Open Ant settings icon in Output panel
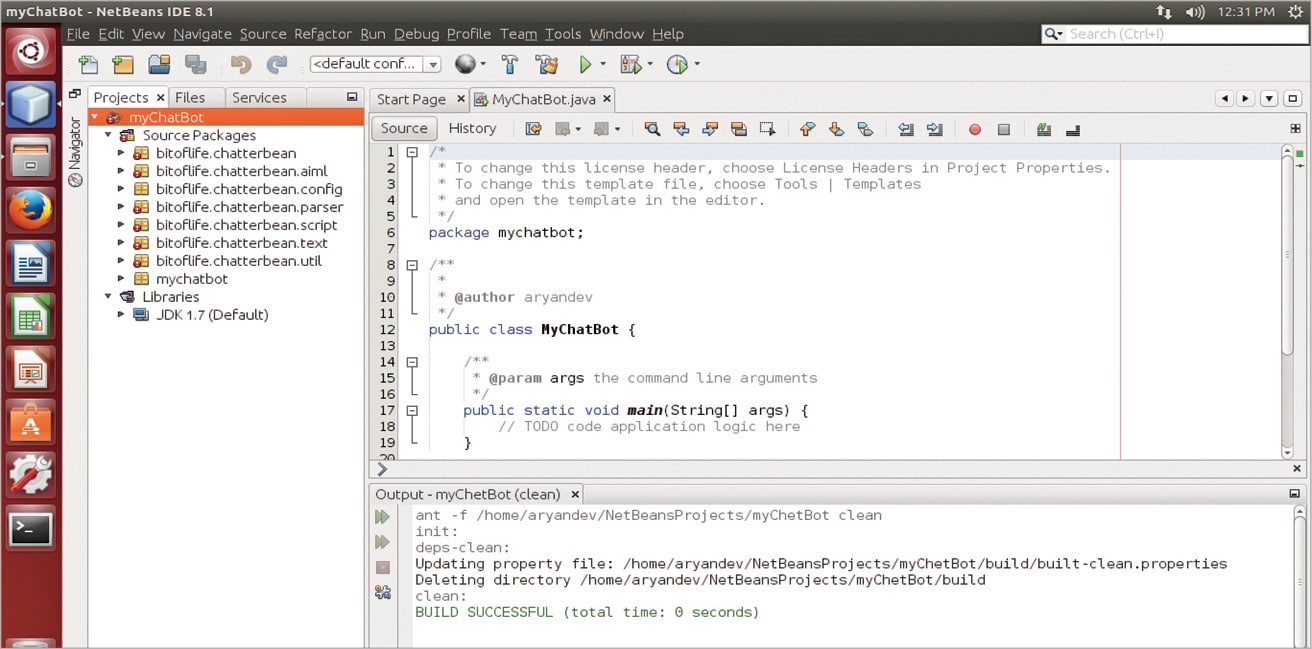Viewport: 1312px width, 649px height. pos(382,592)
